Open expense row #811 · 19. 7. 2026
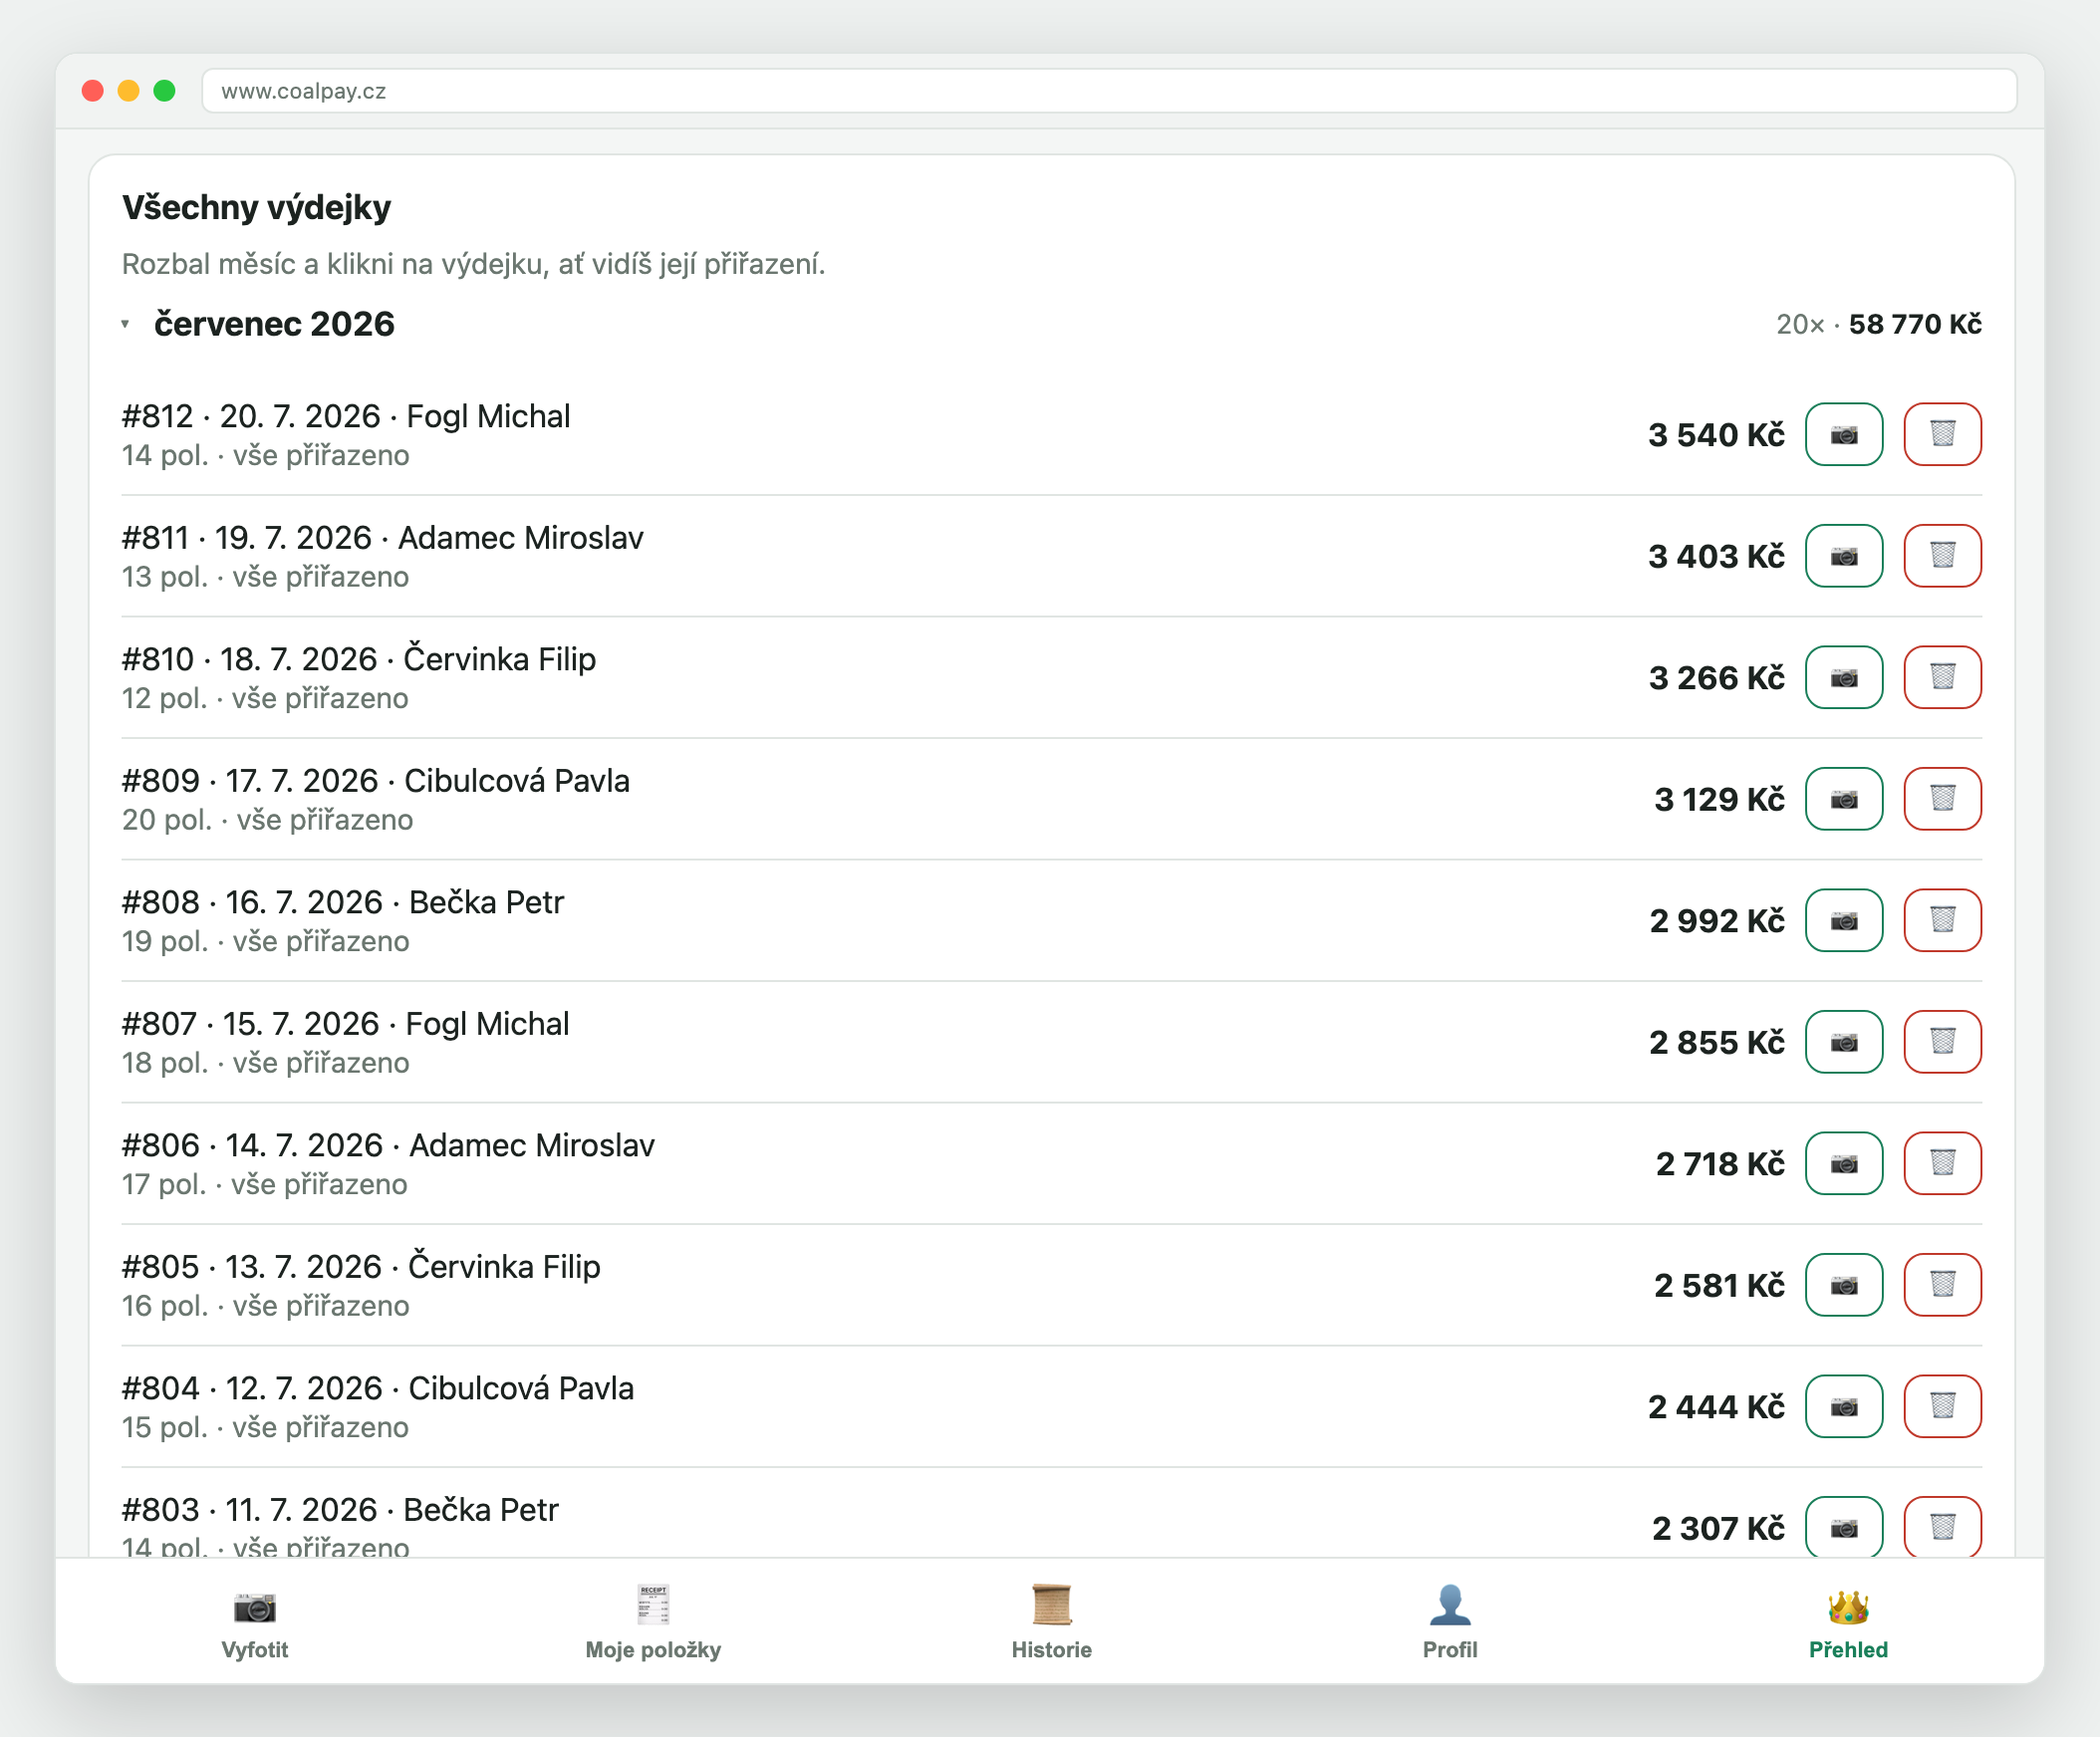 (x=1051, y=557)
